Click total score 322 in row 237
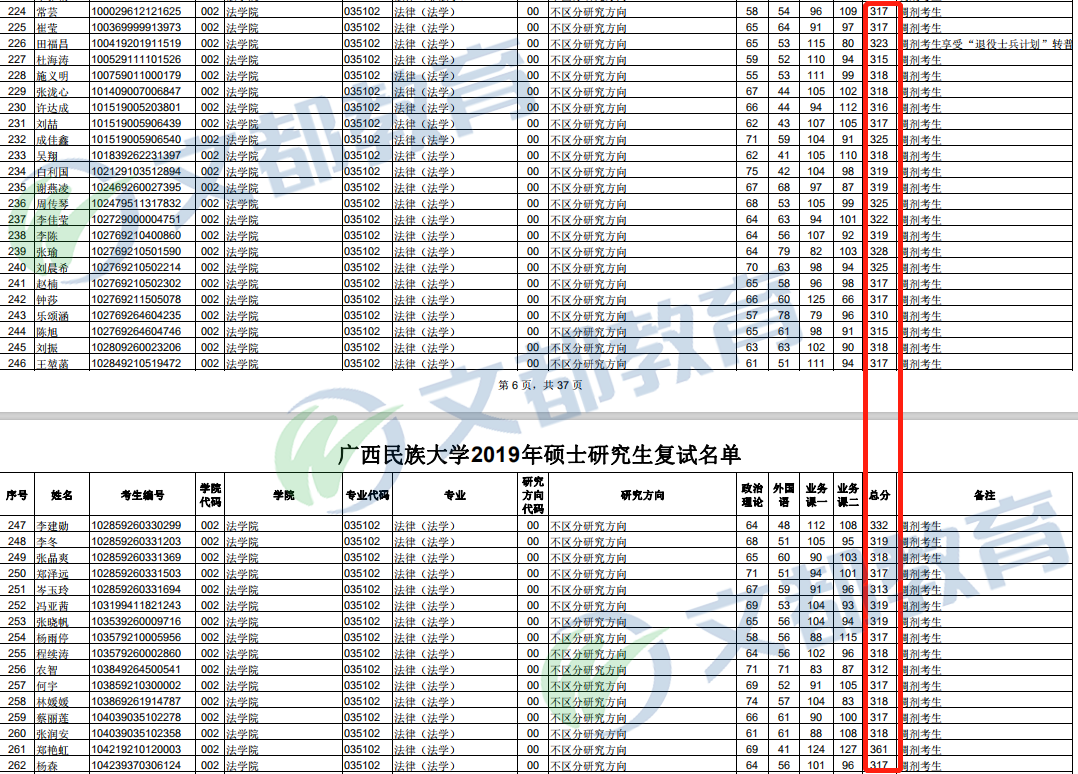The height and width of the screenshot is (774, 1078). tap(879, 219)
